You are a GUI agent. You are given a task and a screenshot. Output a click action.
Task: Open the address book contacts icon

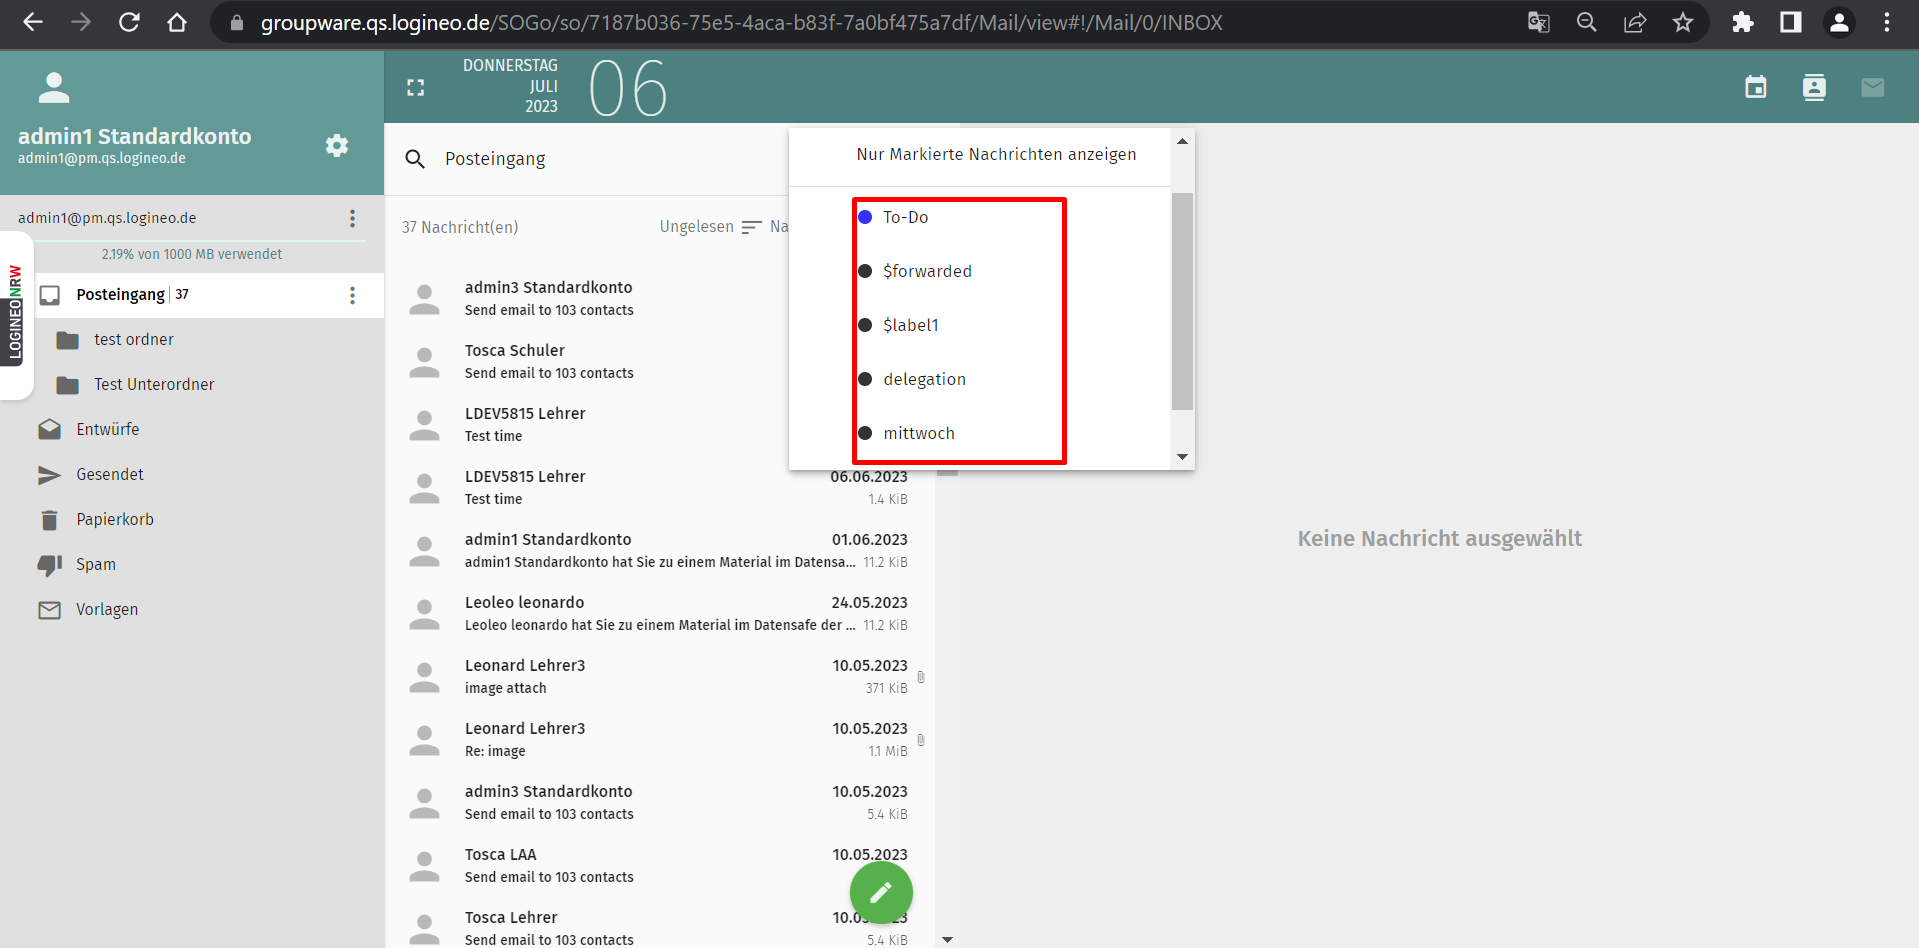[x=1813, y=88]
